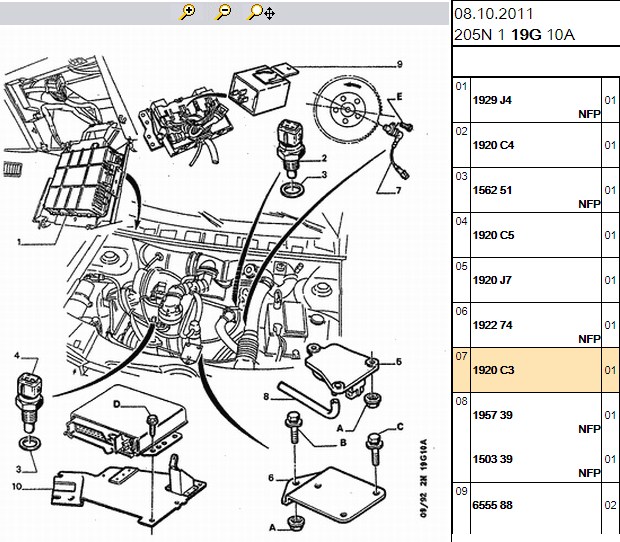Click the 19G reference in header
Image resolution: width=620 pixels, height=542 pixels.
pos(526,35)
